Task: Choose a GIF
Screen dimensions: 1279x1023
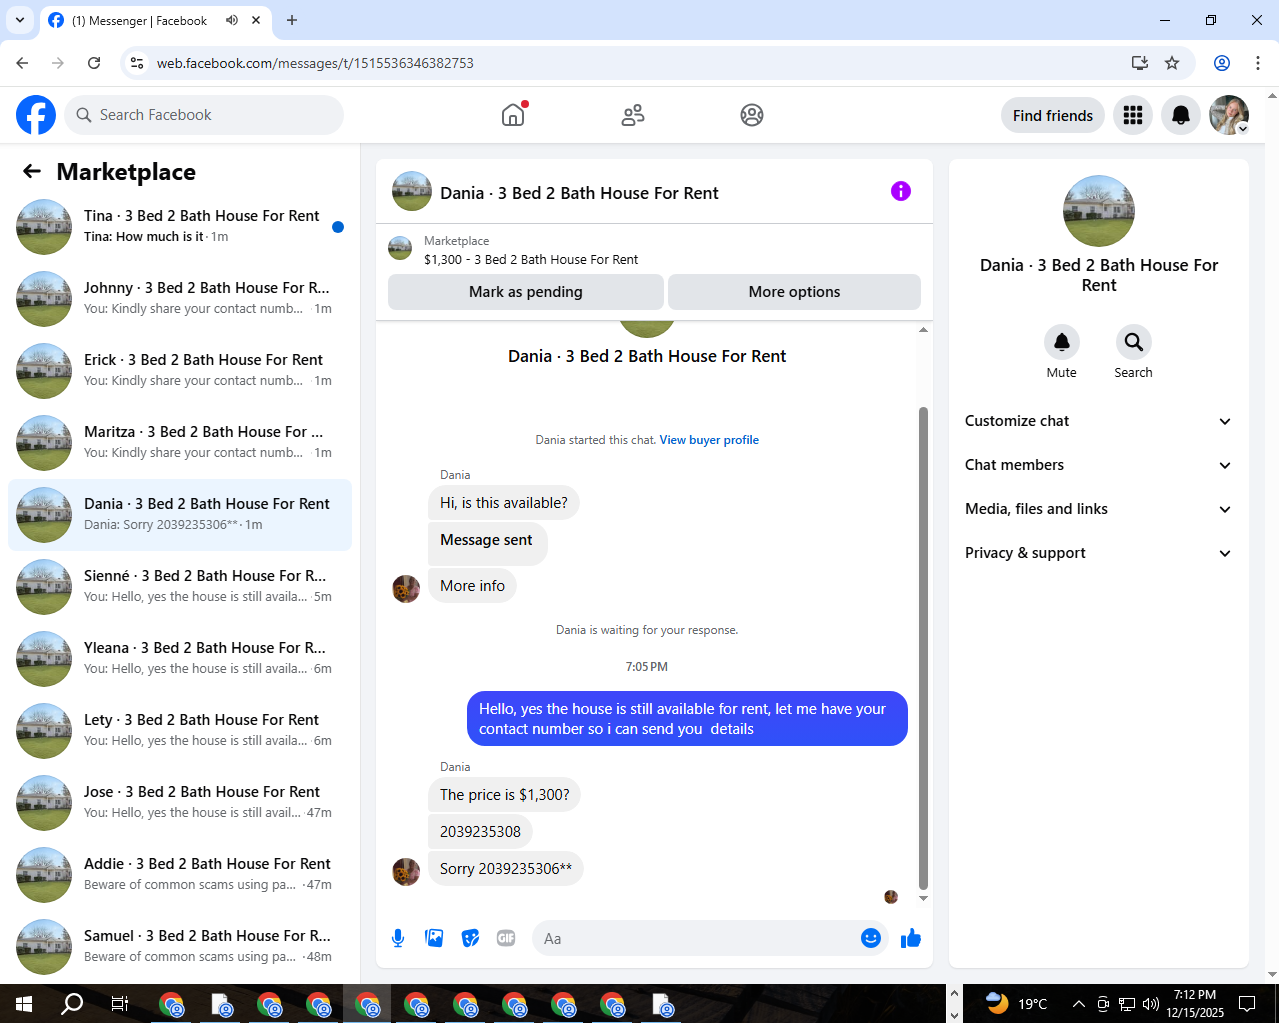Action: pos(506,938)
